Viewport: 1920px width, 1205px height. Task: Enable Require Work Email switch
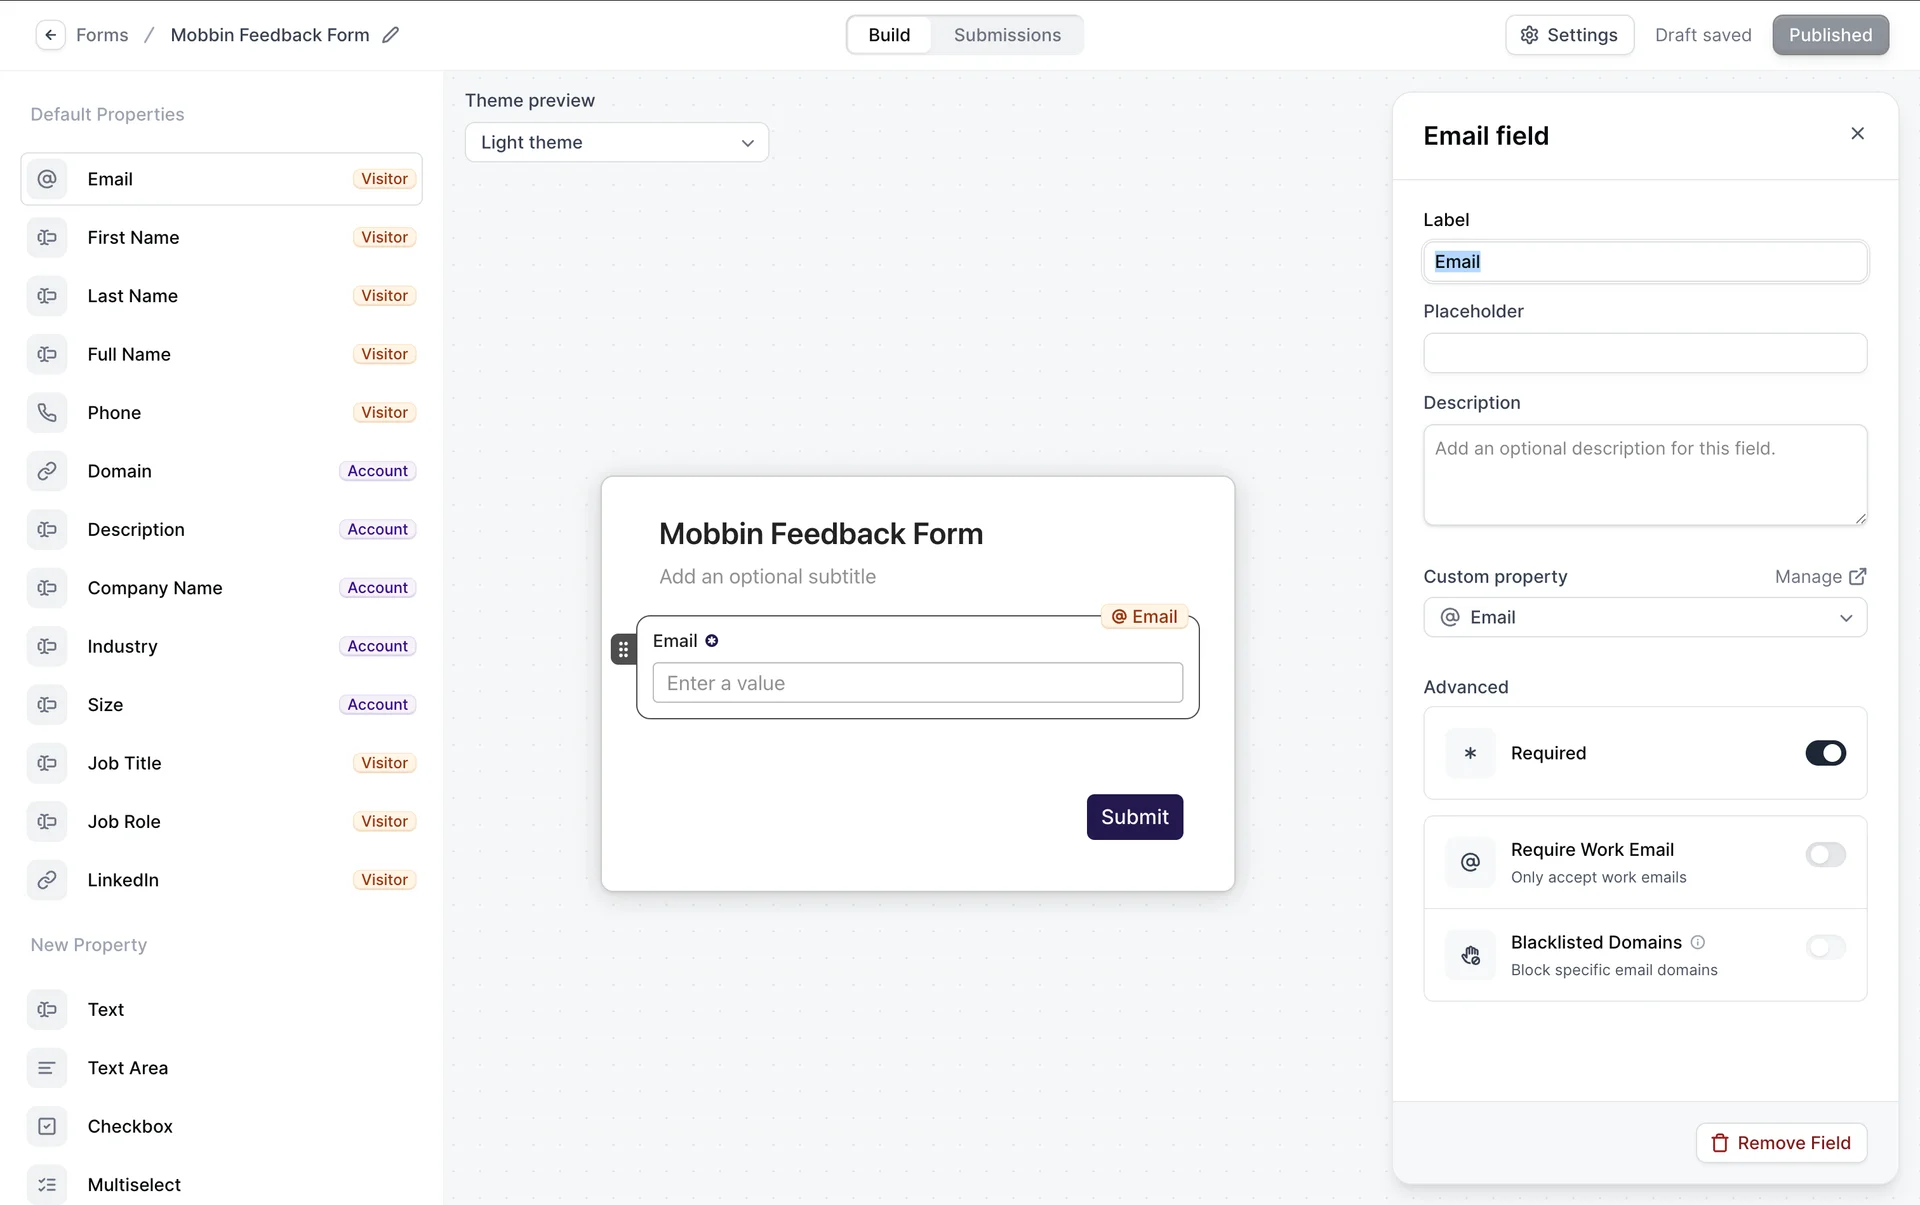pos(1825,855)
